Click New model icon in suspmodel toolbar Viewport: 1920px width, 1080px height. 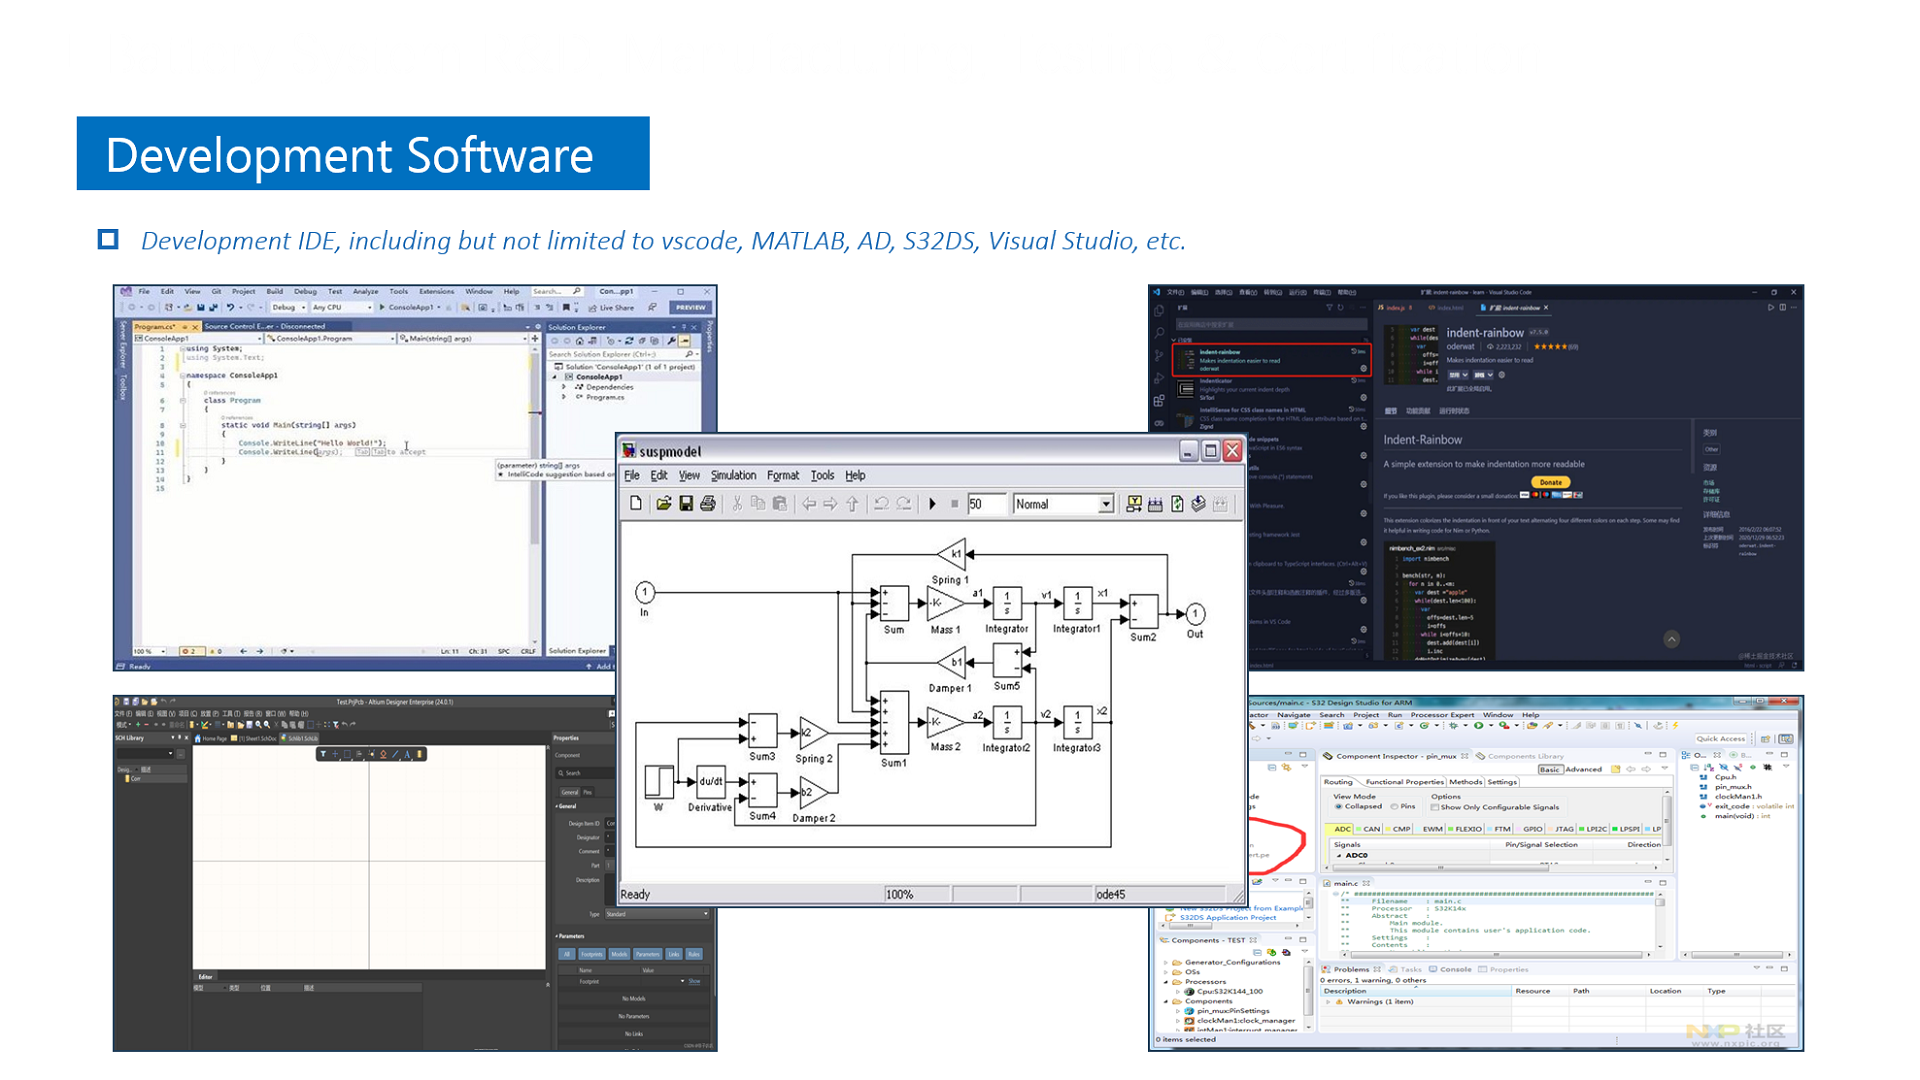coord(636,504)
